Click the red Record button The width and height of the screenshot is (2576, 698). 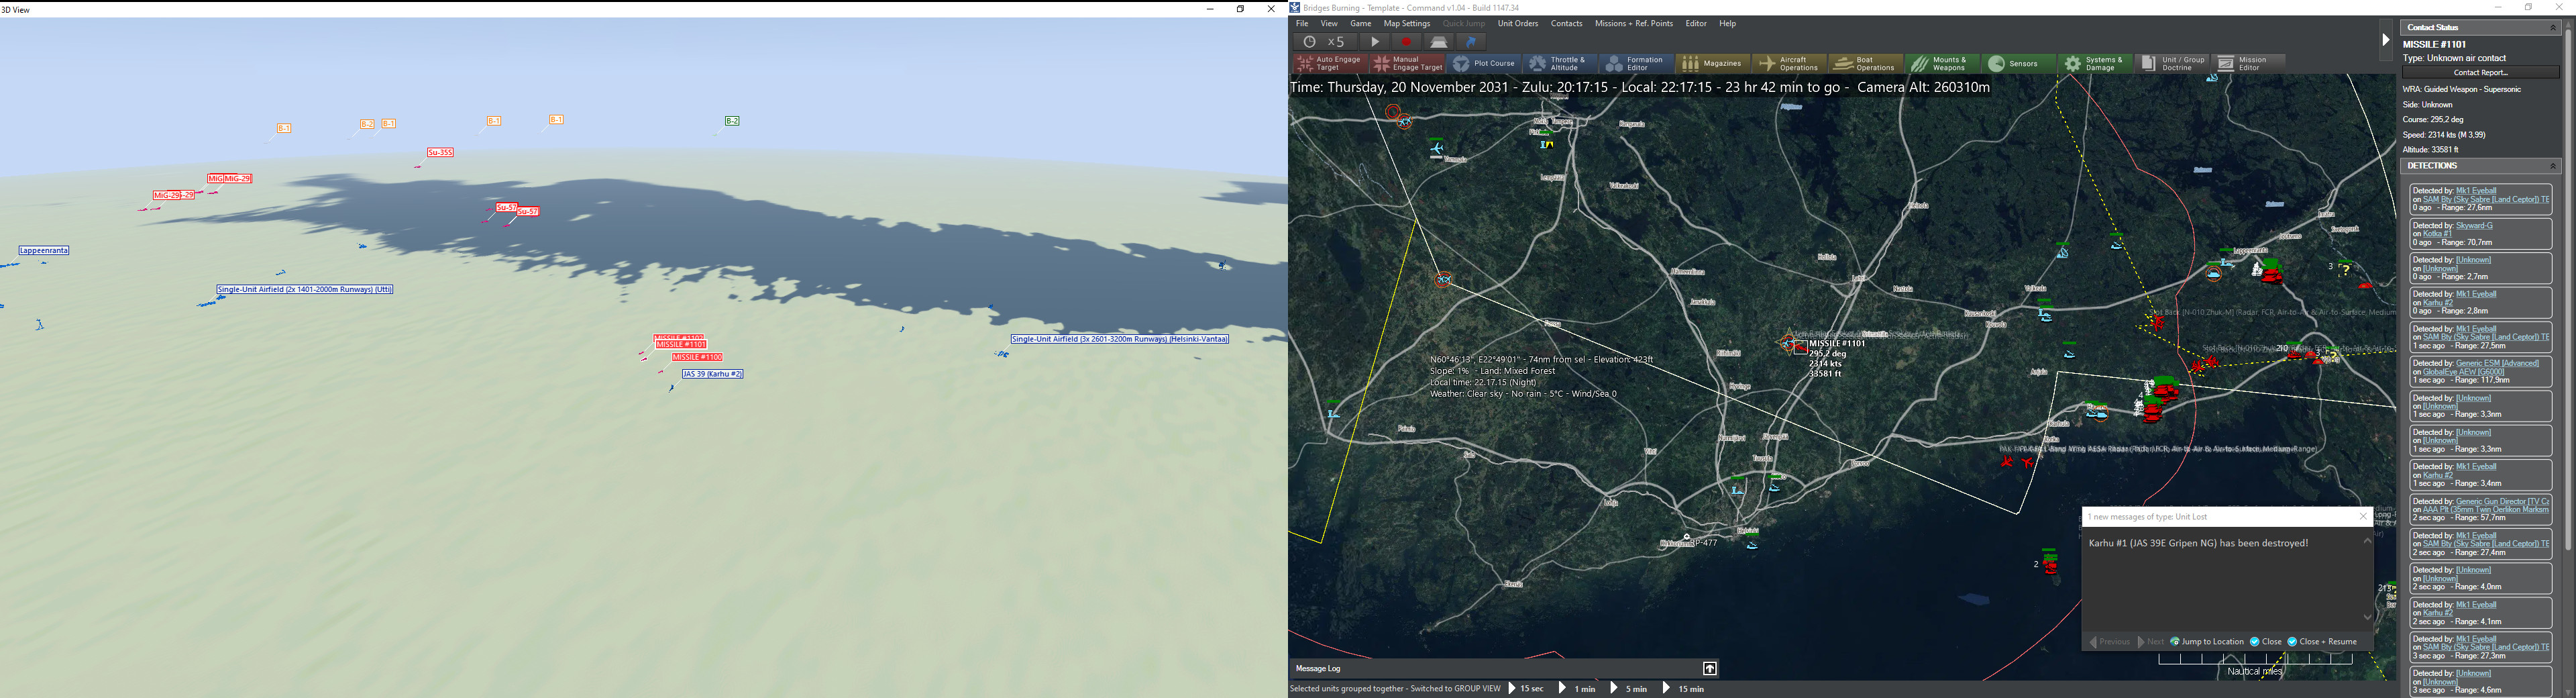click(x=1406, y=42)
